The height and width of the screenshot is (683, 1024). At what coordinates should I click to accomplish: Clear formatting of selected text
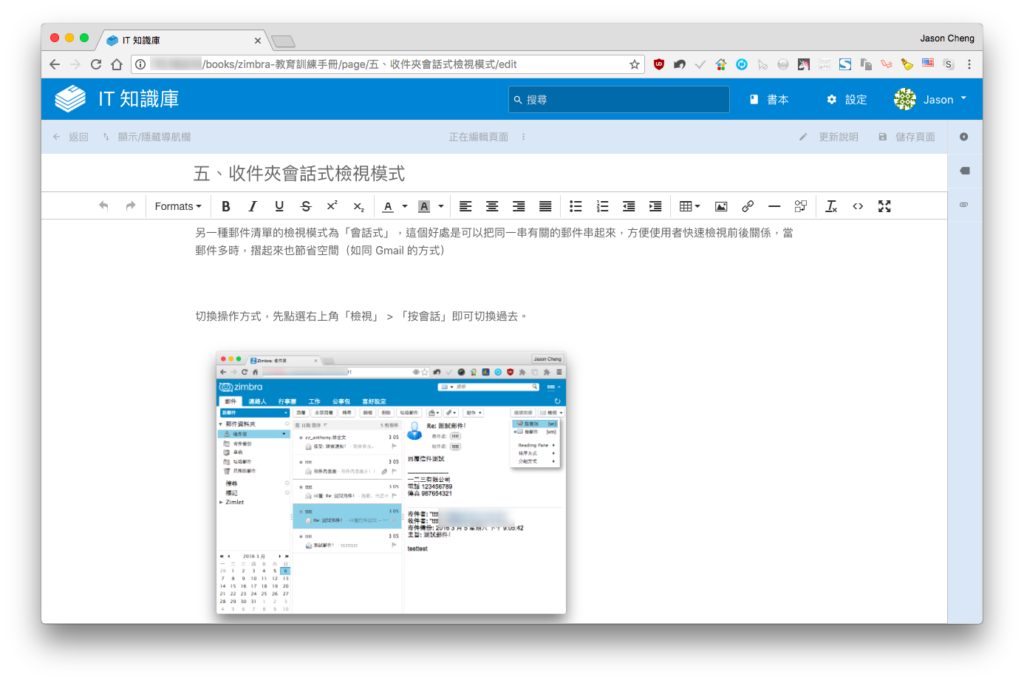(831, 206)
